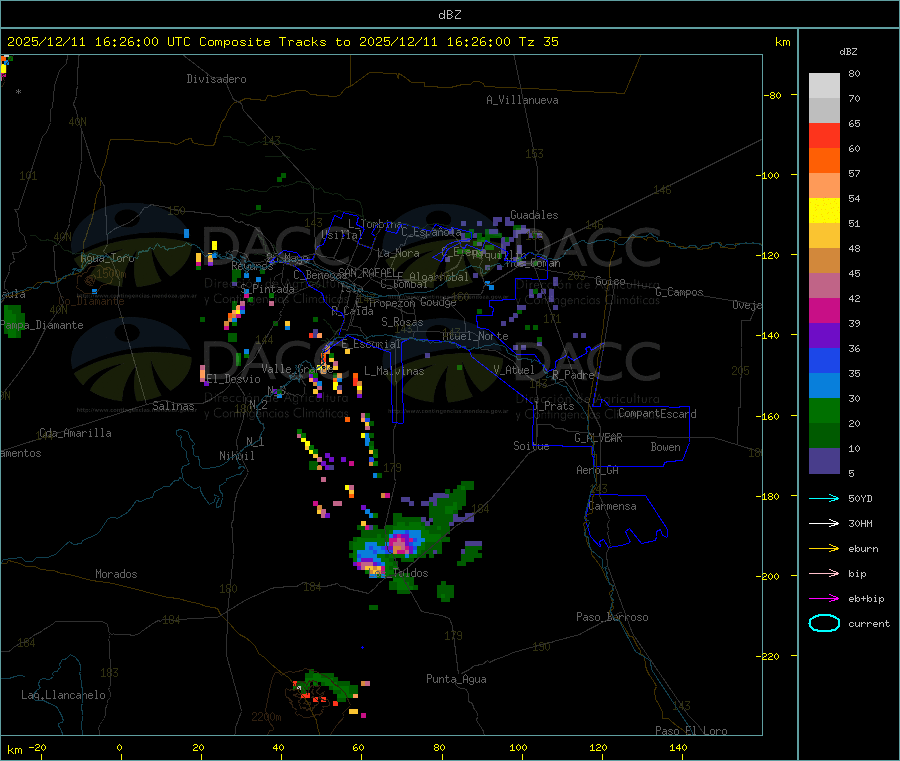Viewport: 900px width, 761px height.
Task: Click the 'J_Prats' map label
Action: [553, 406]
